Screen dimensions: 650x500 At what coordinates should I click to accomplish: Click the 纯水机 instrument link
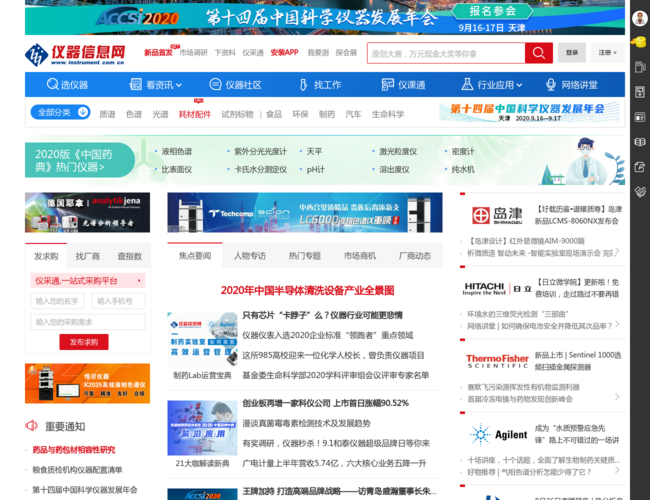(x=463, y=169)
